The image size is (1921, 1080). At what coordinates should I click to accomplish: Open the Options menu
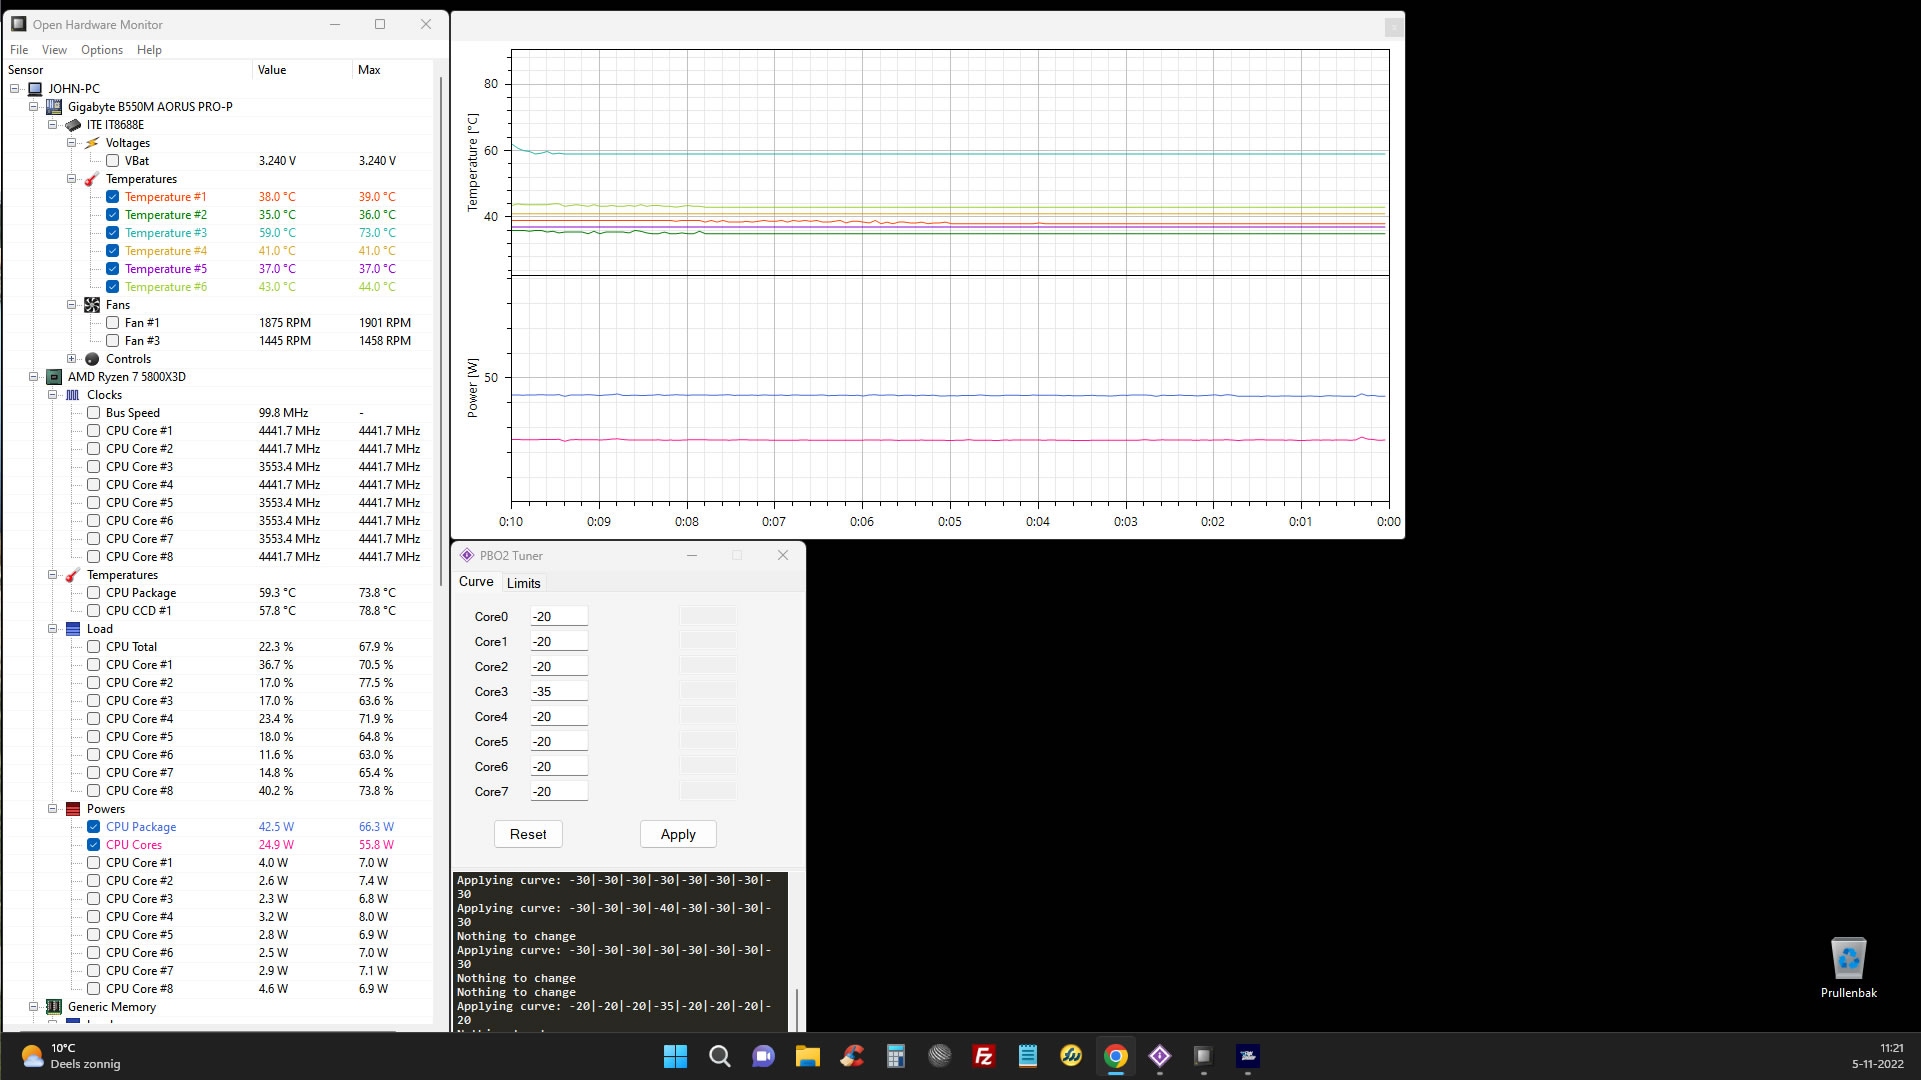(x=101, y=50)
